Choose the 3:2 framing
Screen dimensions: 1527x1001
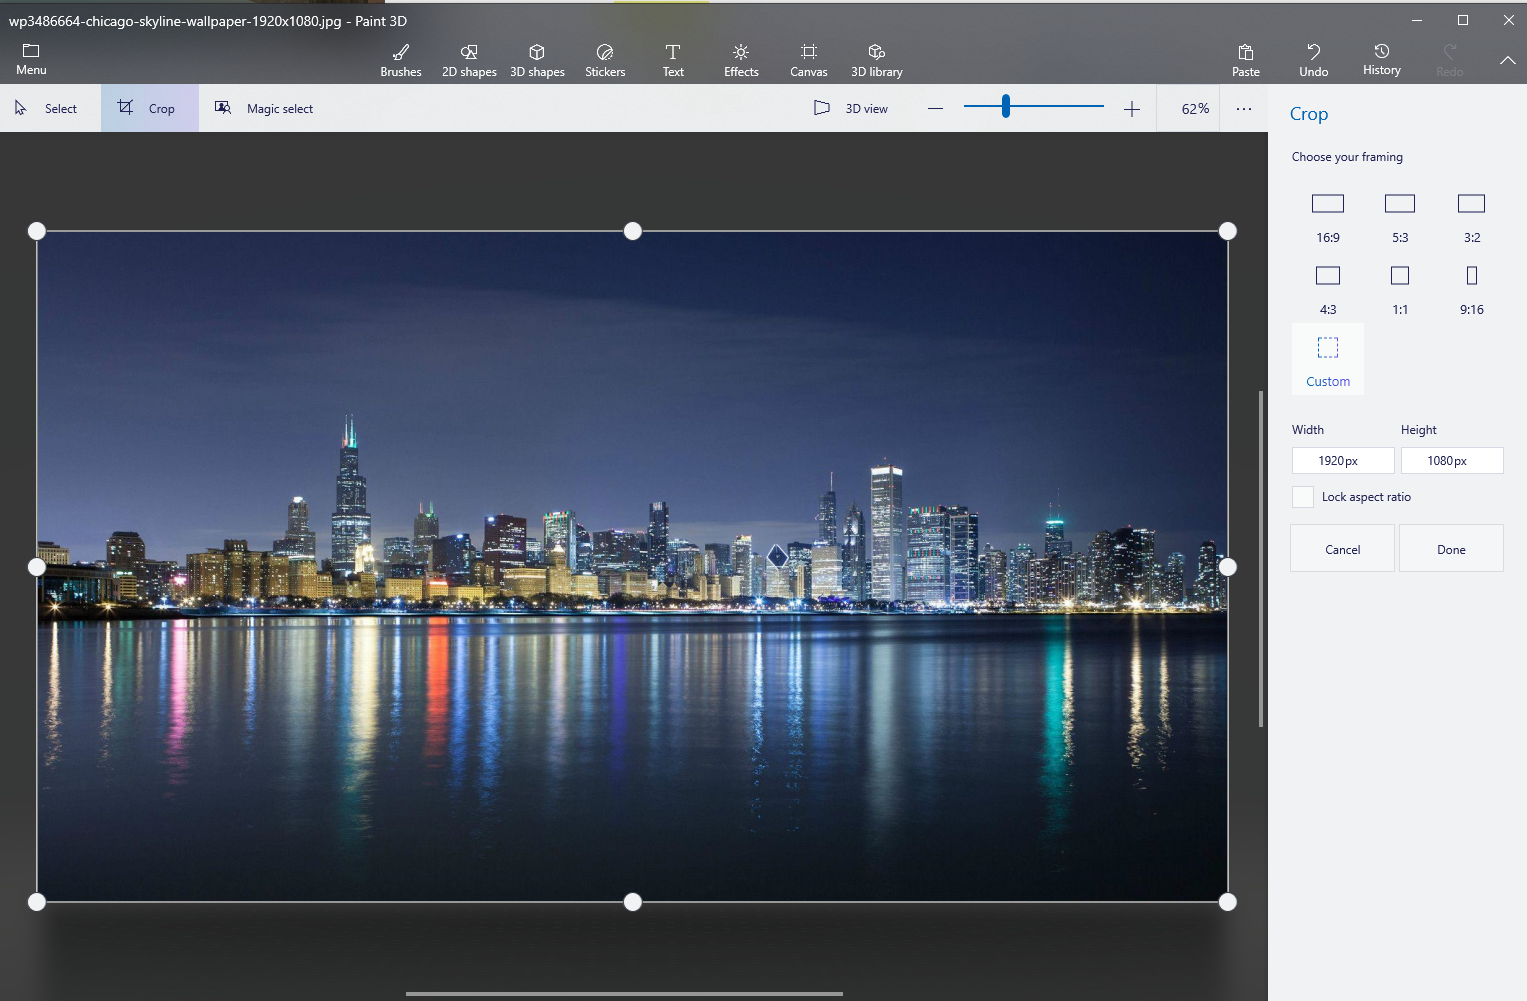click(1472, 217)
